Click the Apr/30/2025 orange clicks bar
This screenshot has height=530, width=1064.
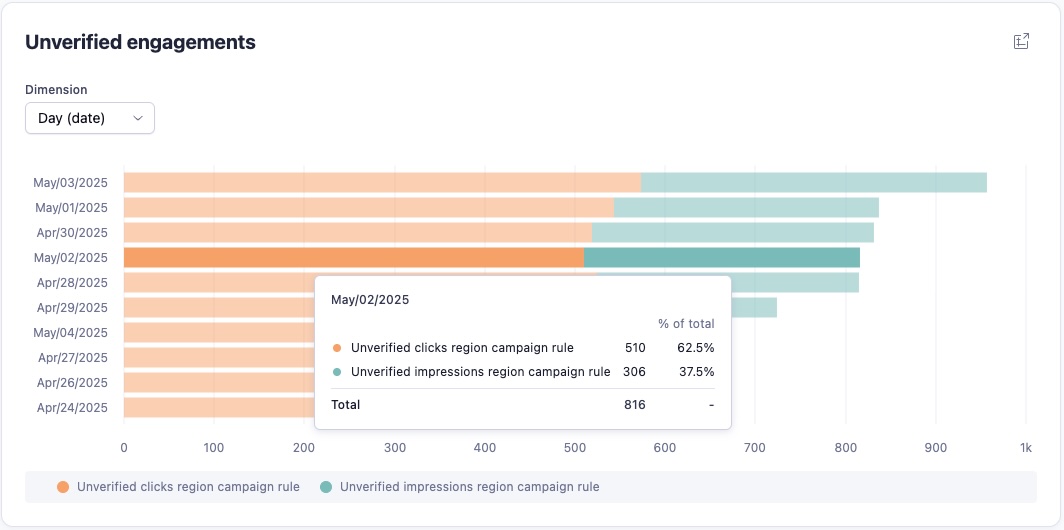click(x=358, y=233)
